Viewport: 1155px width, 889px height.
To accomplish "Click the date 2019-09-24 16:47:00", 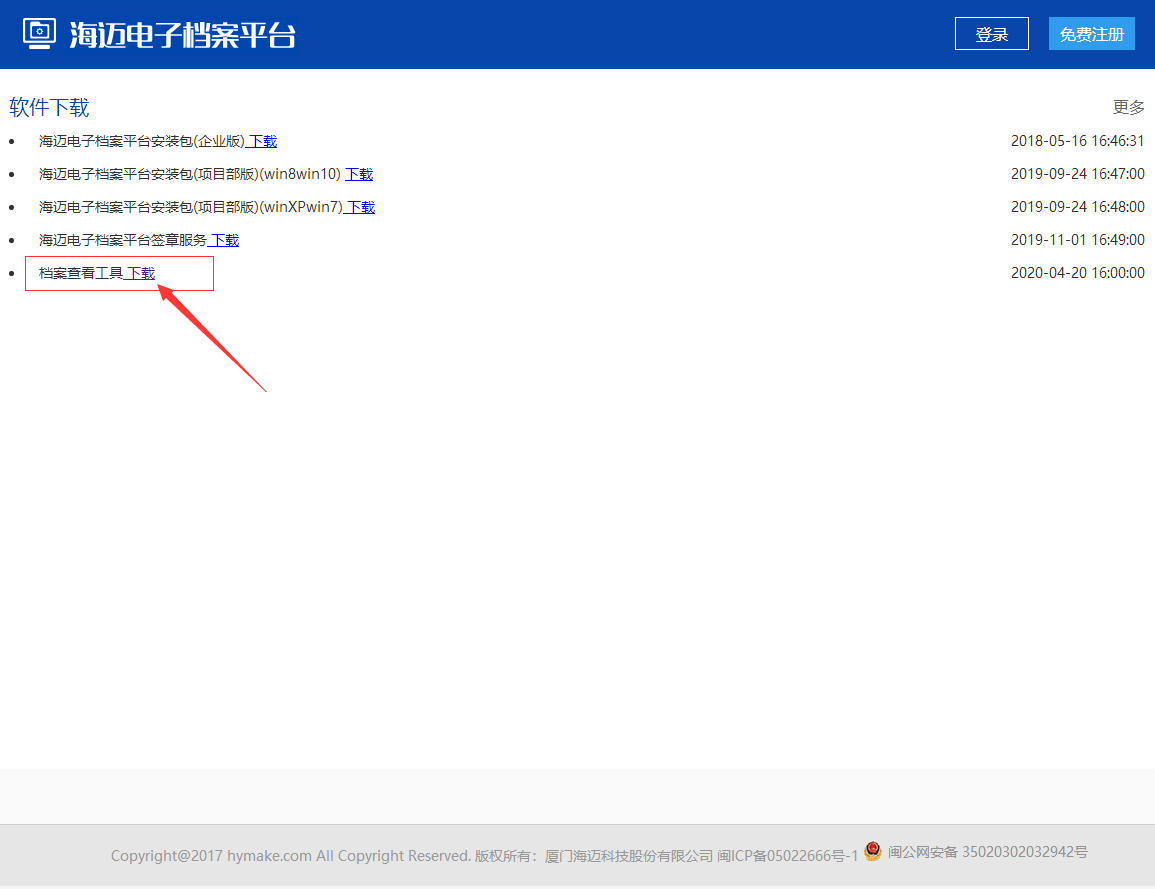I will coord(1078,174).
